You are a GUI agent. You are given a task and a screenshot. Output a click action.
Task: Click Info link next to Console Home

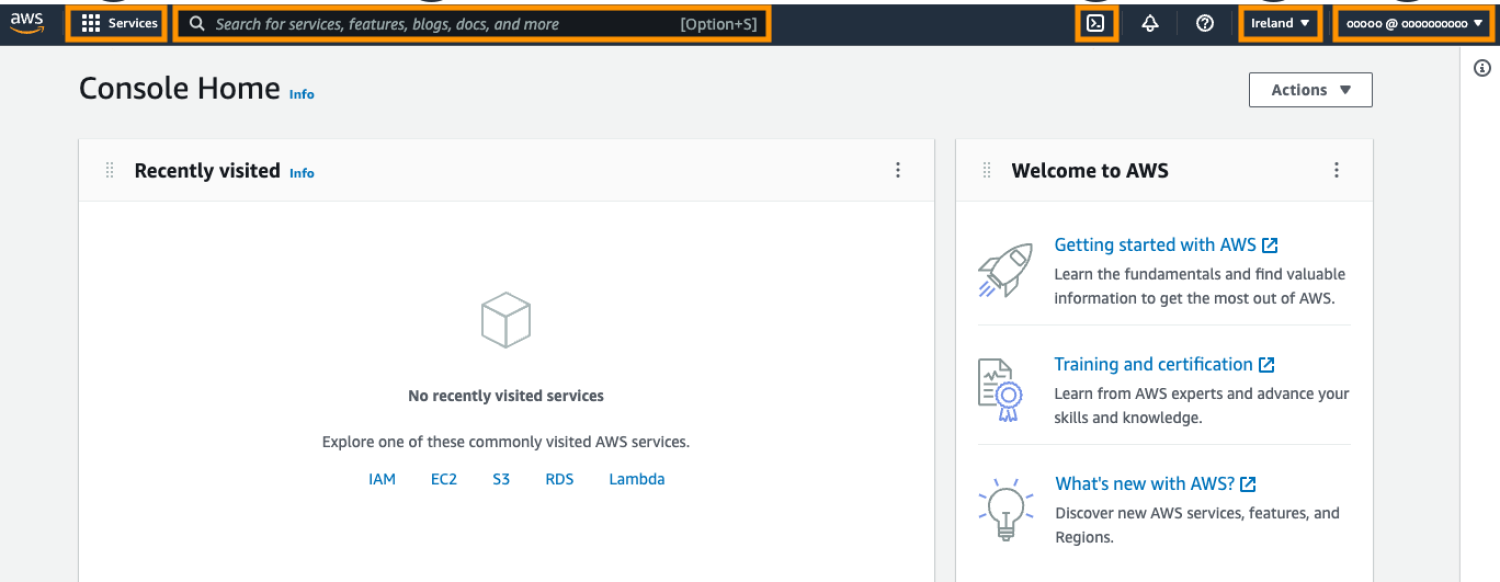click(x=302, y=94)
